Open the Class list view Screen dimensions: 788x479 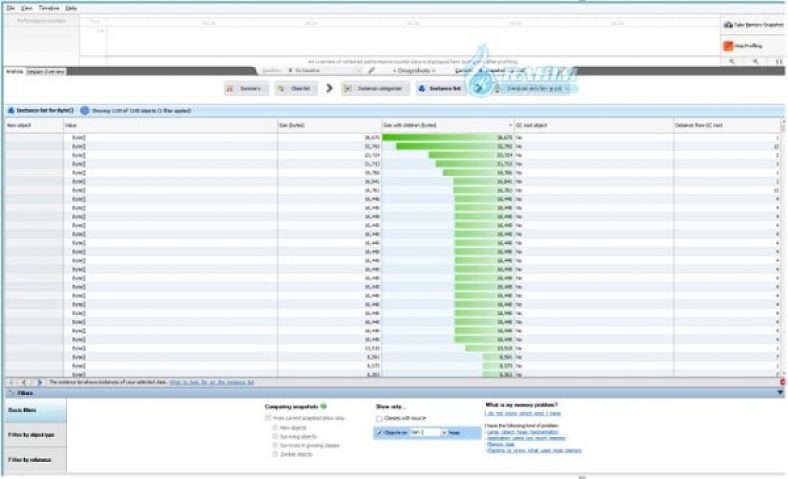point(296,88)
